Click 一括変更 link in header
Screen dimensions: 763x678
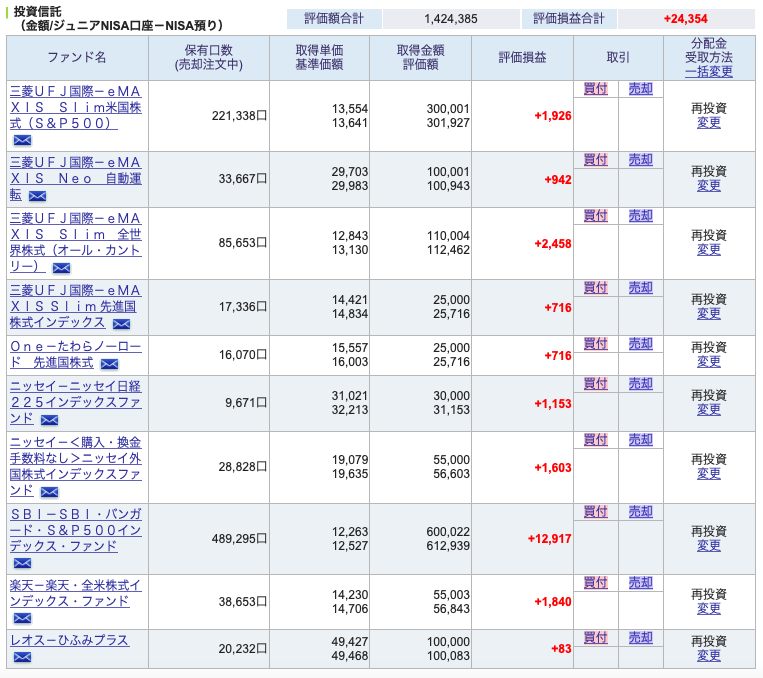coord(708,72)
